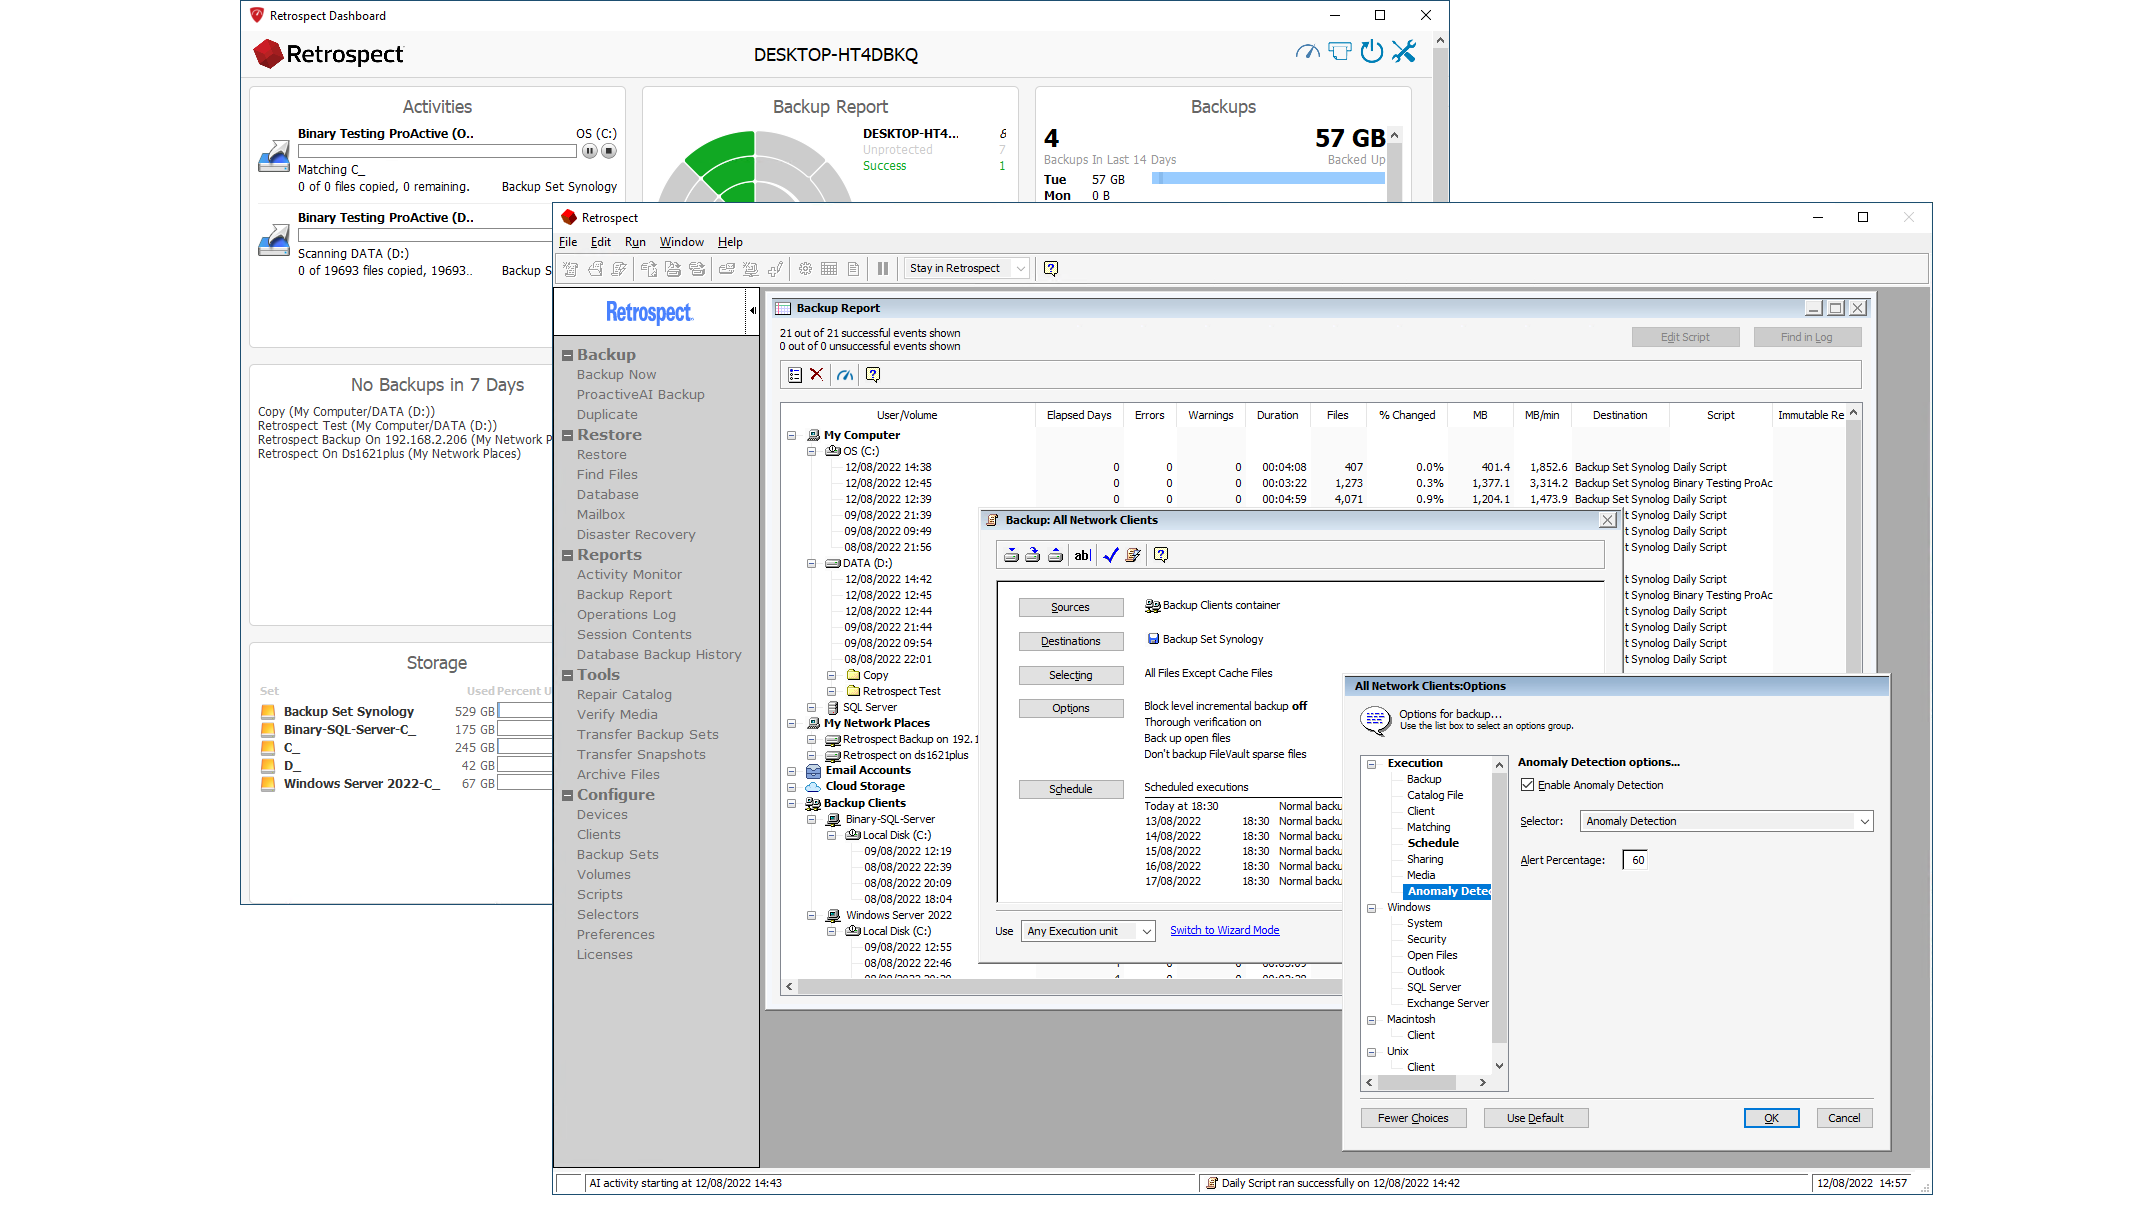This screenshot has width=2149, height=1209.
Task: Stop the Binary Testing ProActive OS (C:) activity
Action: [608, 151]
